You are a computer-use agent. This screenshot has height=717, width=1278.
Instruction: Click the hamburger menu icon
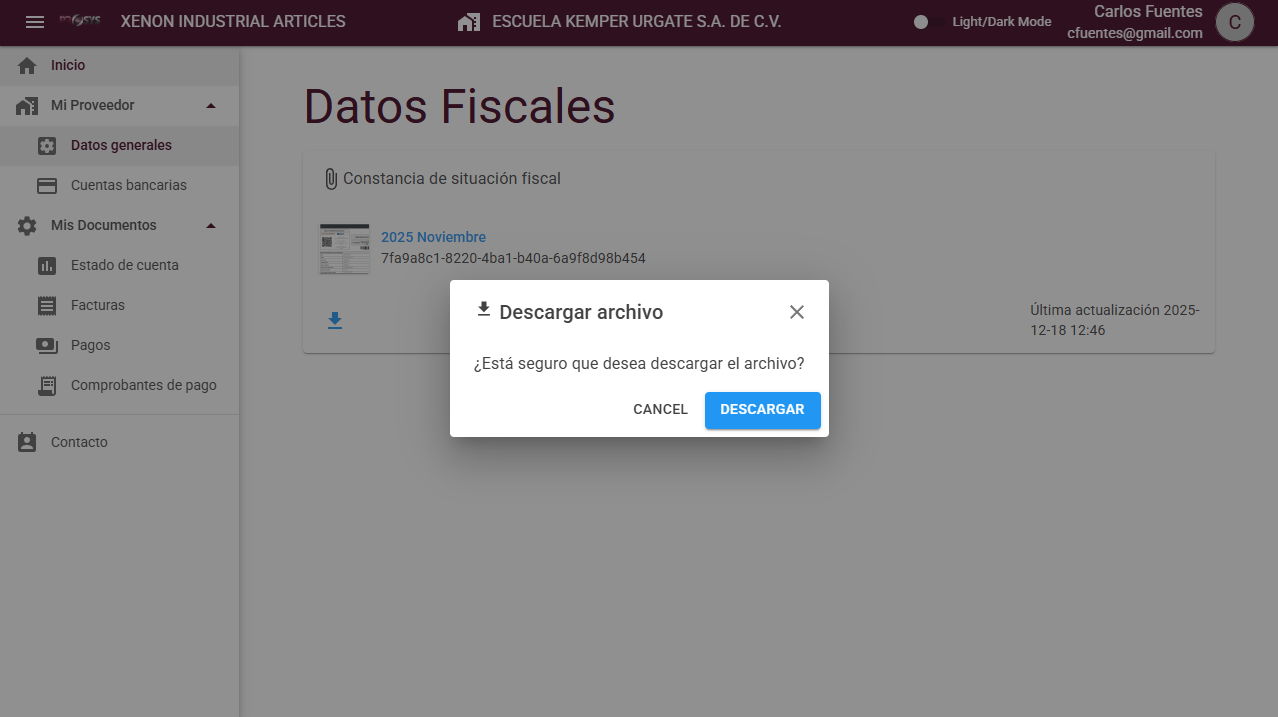[35, 22]
